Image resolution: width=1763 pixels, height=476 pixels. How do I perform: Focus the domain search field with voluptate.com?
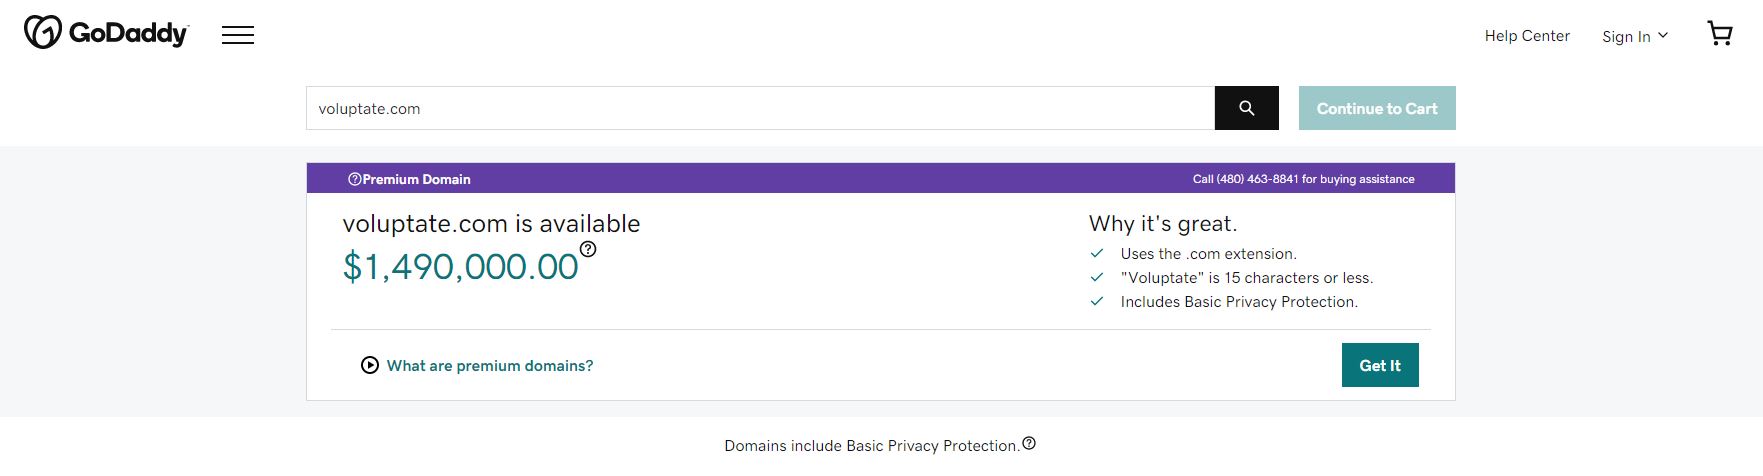[760, 108]
